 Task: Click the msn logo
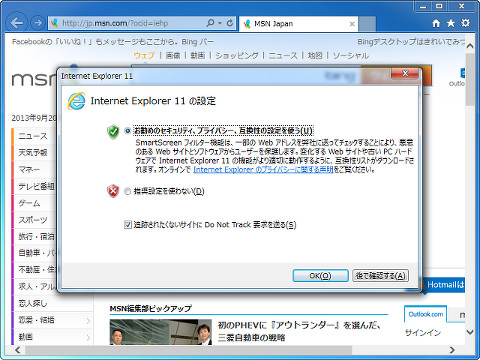34,78
